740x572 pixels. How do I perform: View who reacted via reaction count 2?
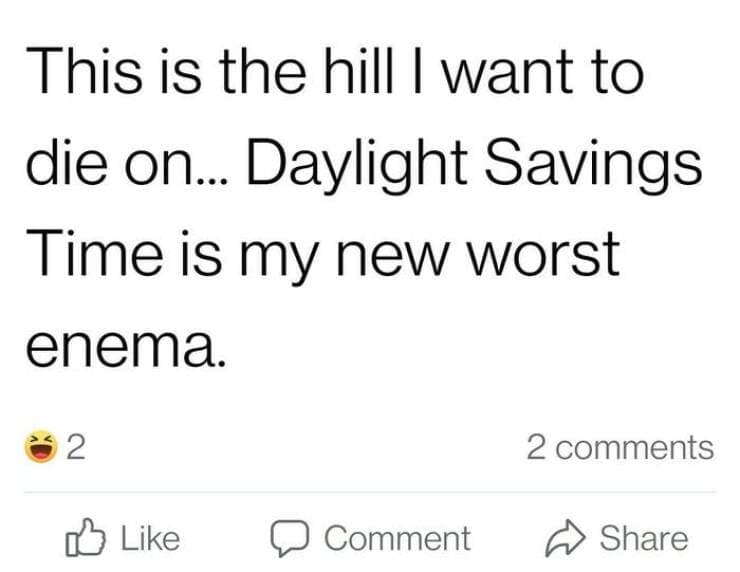[x=73, y=446]
